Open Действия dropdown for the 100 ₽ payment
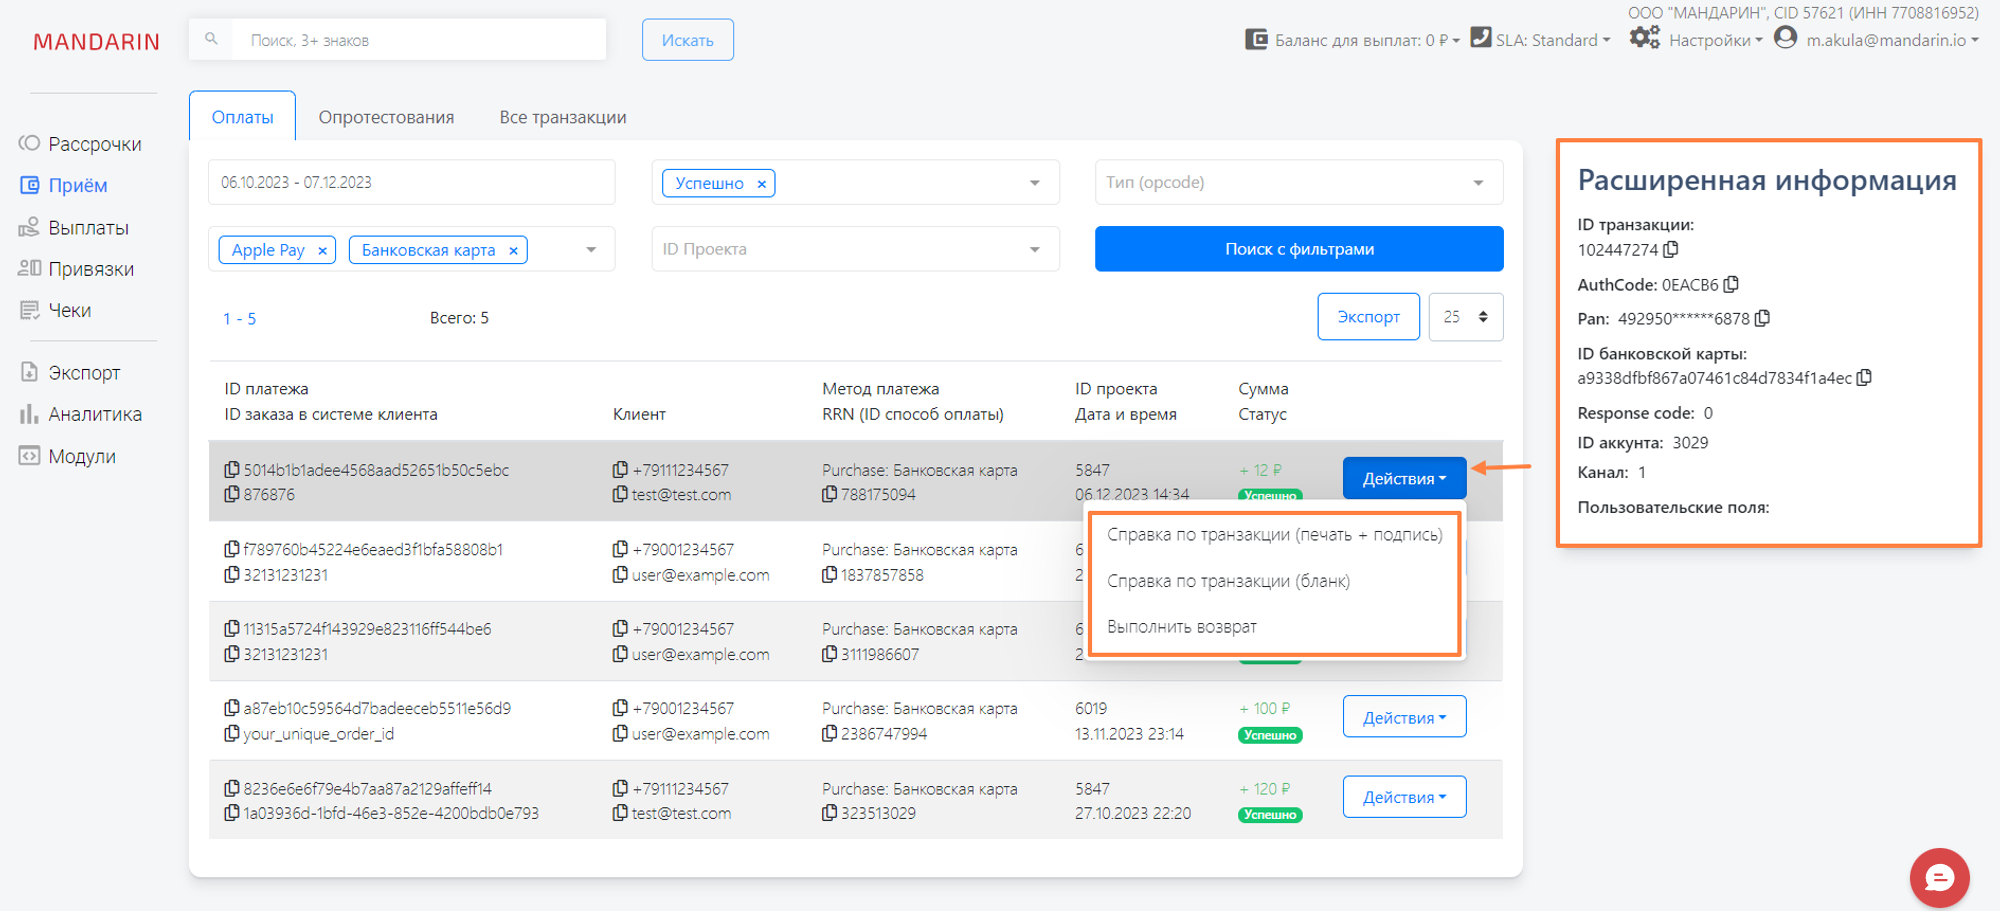The image size is (2000, 911). [1403, 717]
